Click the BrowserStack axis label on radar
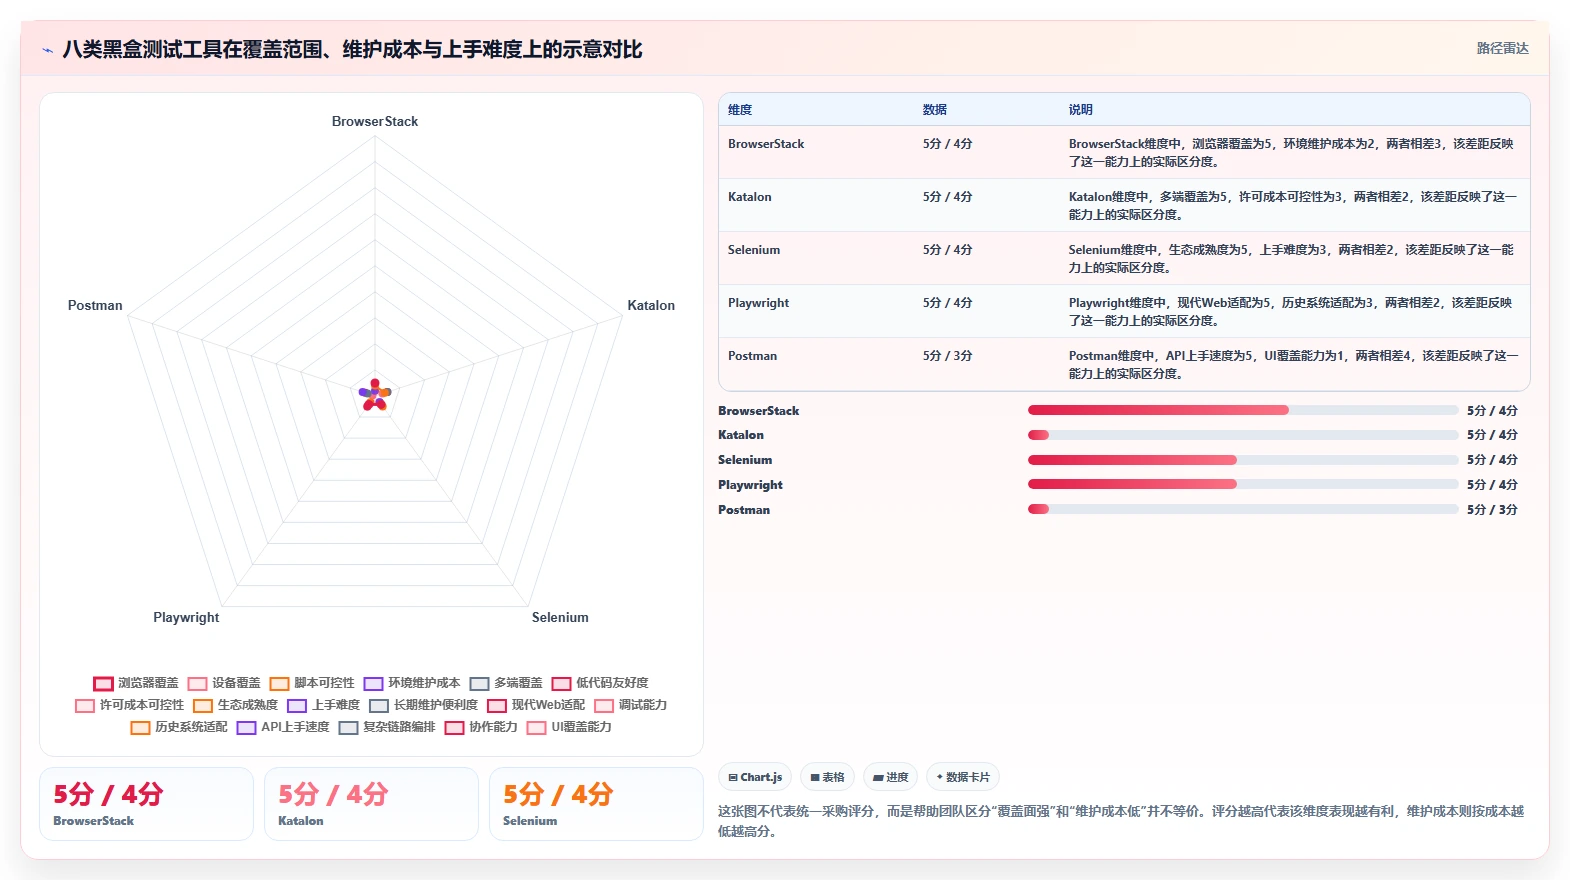This screenshot has height=880, width=1570. point(375,121)
